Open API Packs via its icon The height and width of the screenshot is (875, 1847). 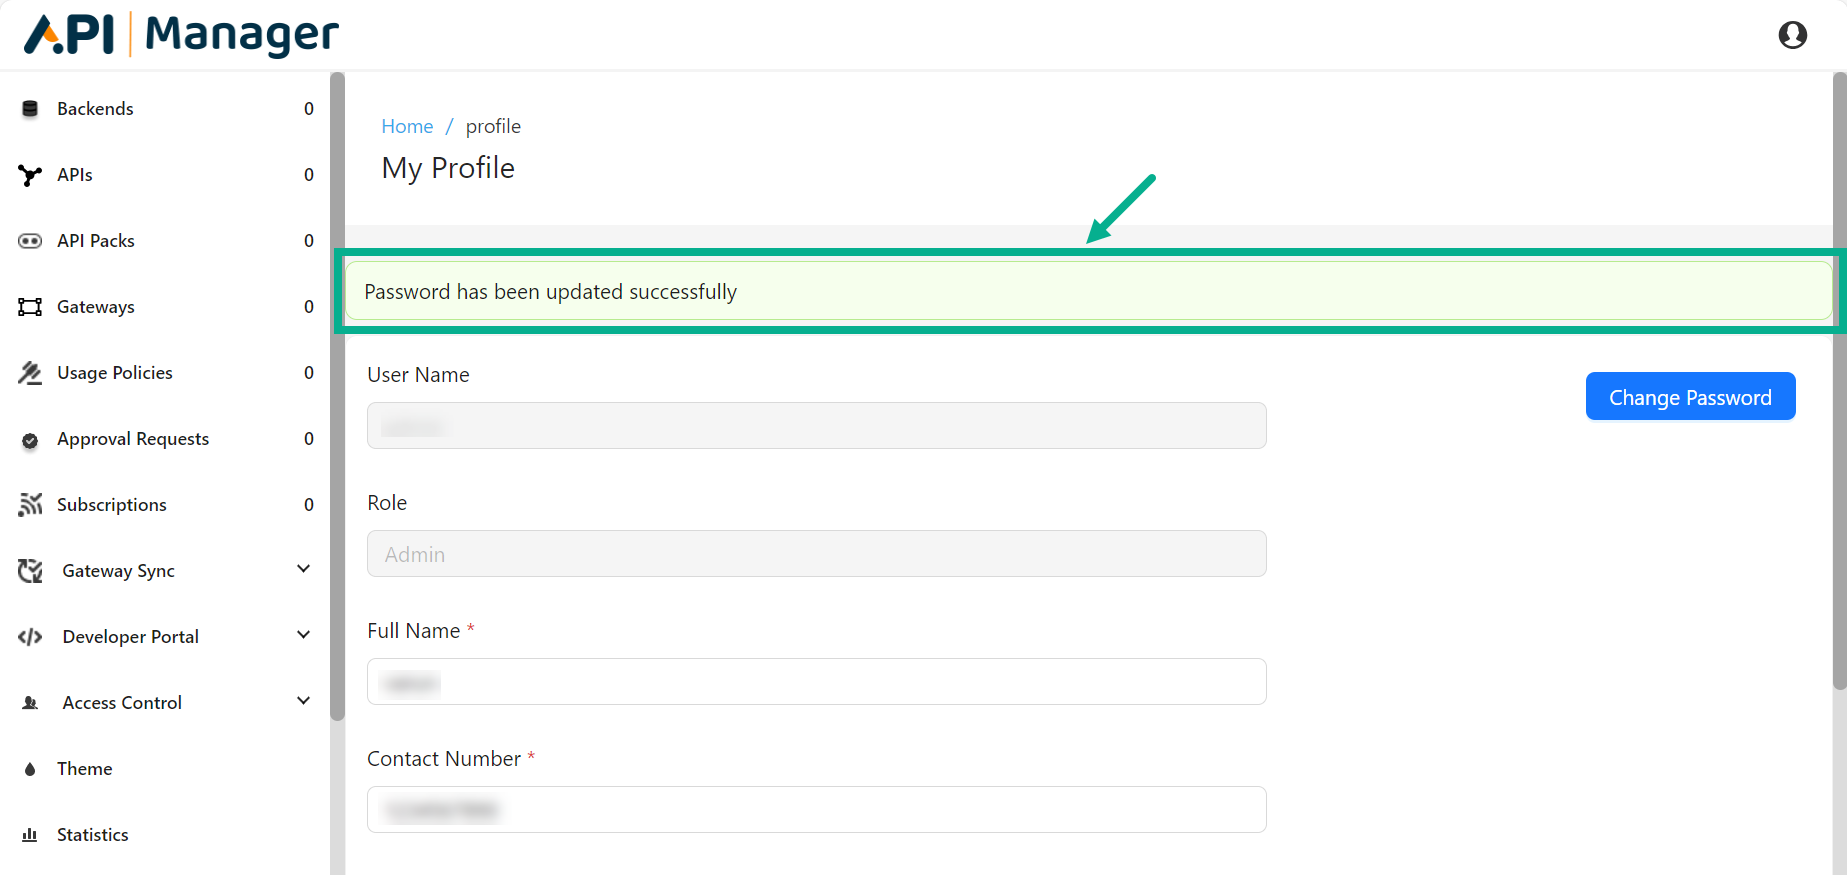30,240
